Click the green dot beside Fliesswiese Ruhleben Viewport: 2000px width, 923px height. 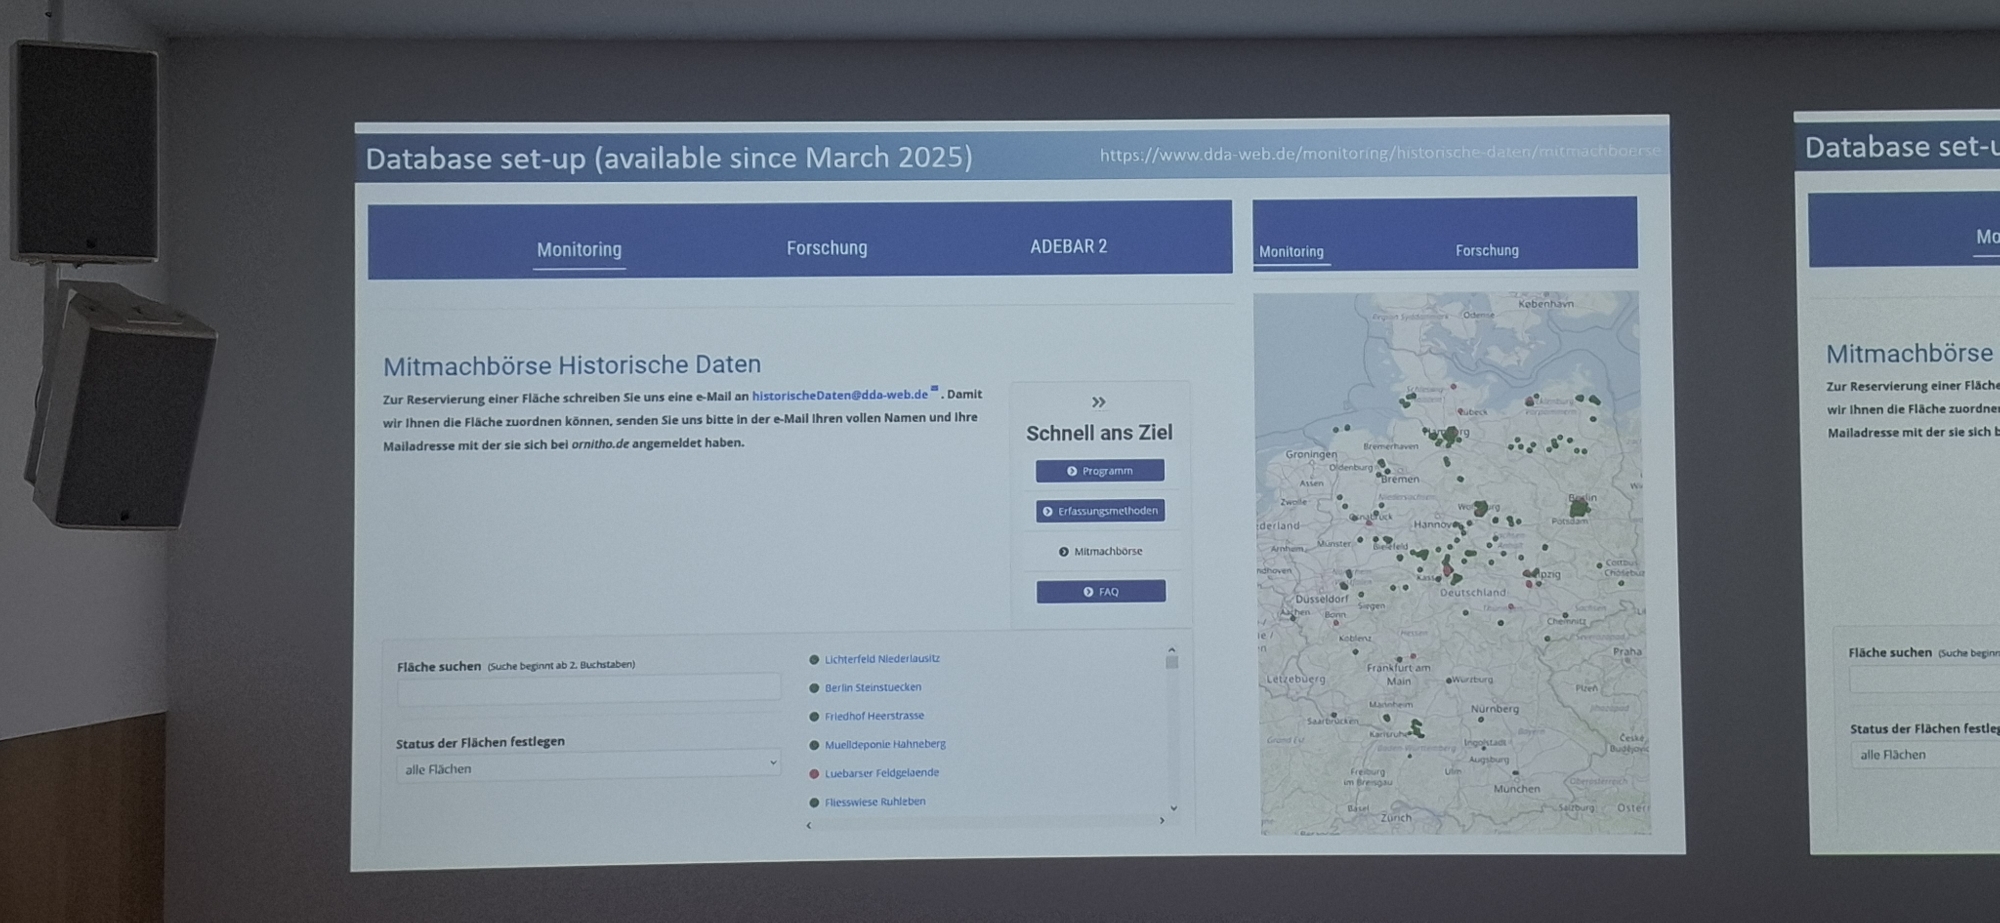click(x=814, y=803)
